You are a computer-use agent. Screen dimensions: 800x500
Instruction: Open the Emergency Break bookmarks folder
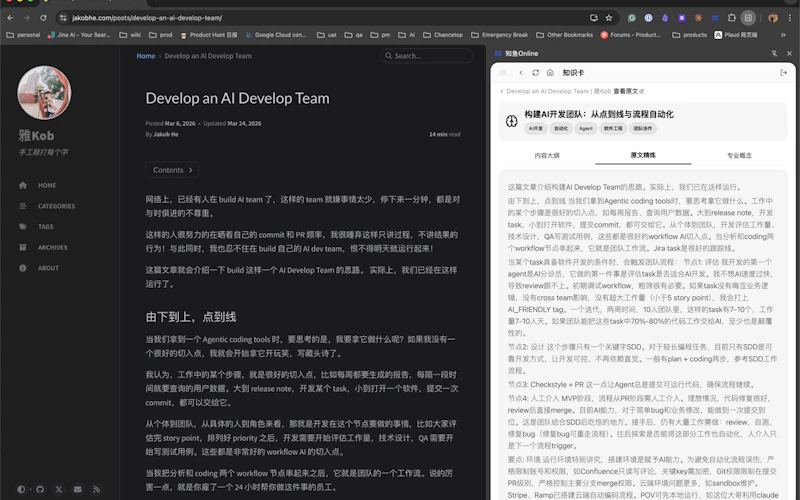point(499,35)
